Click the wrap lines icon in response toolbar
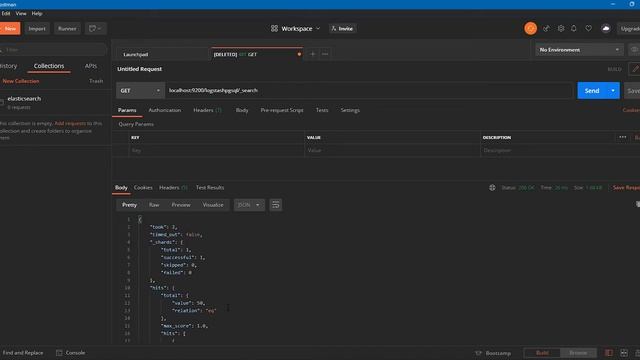 pyautogui.click(x=276, y=205)
